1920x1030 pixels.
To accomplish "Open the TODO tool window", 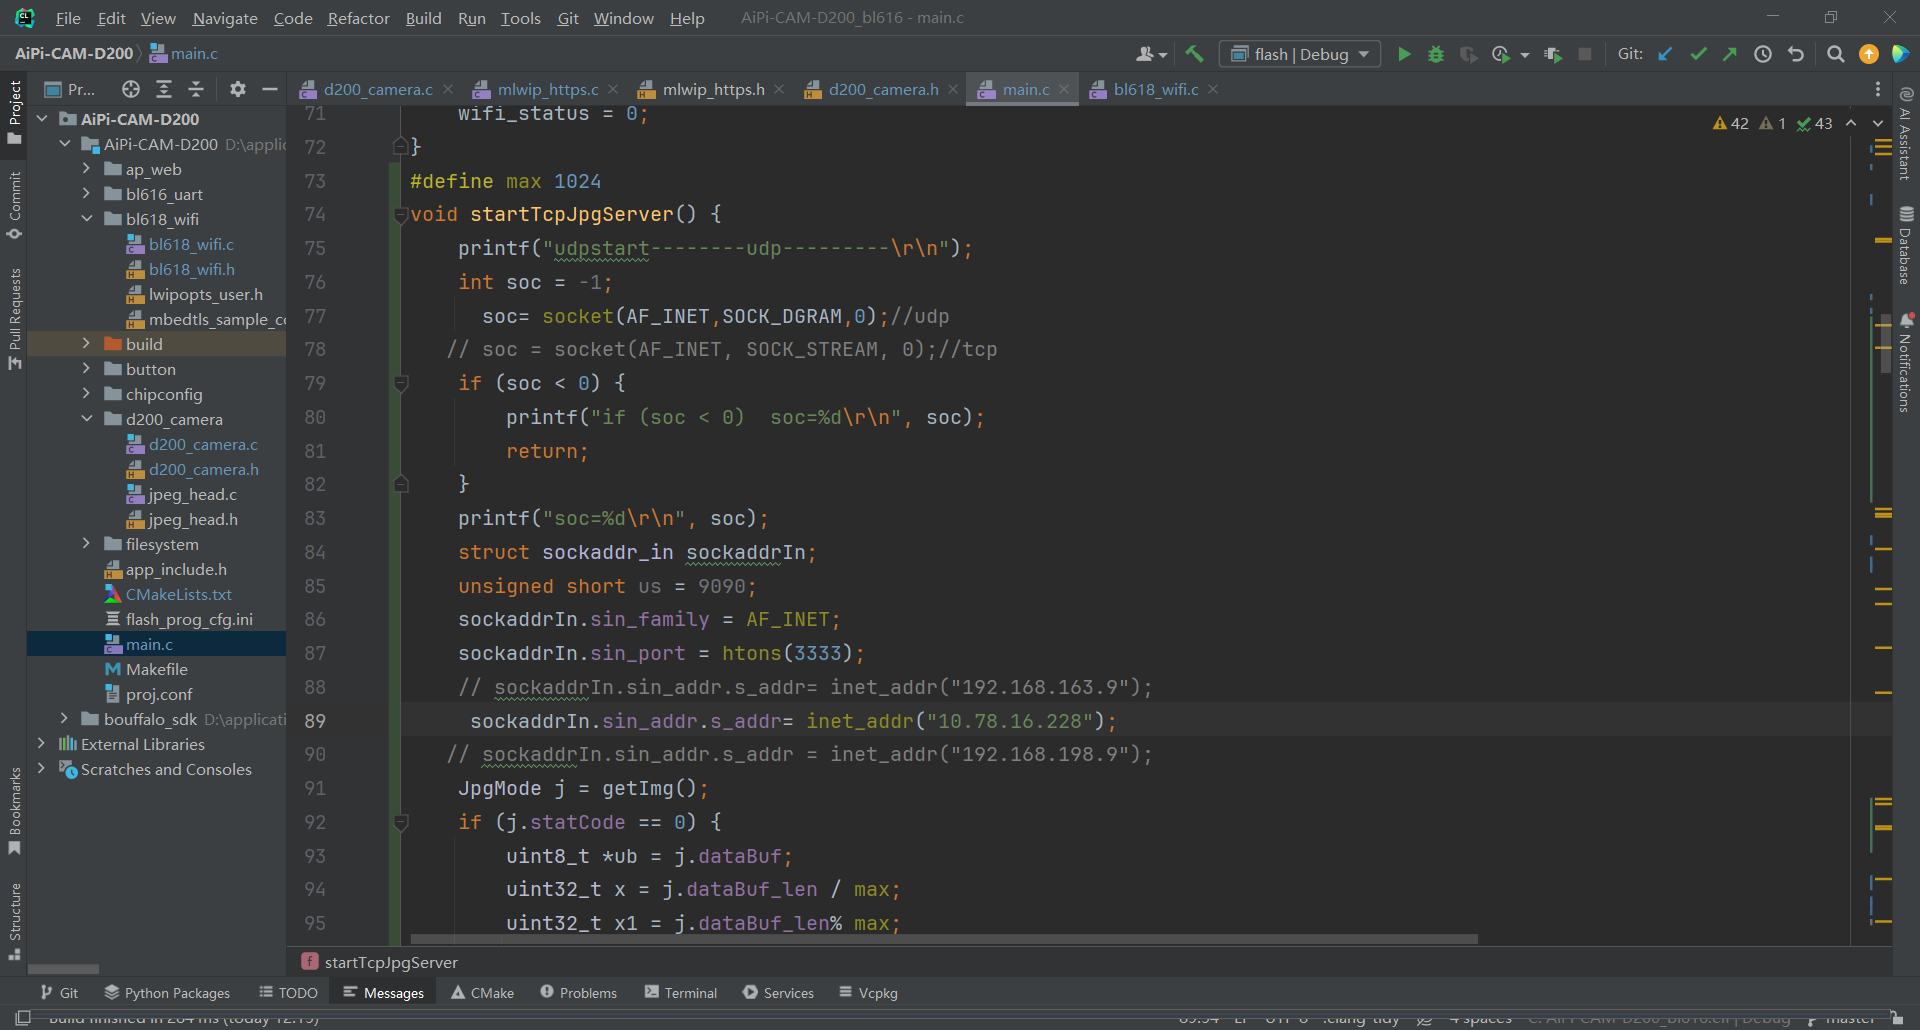I will coord(288,993).
